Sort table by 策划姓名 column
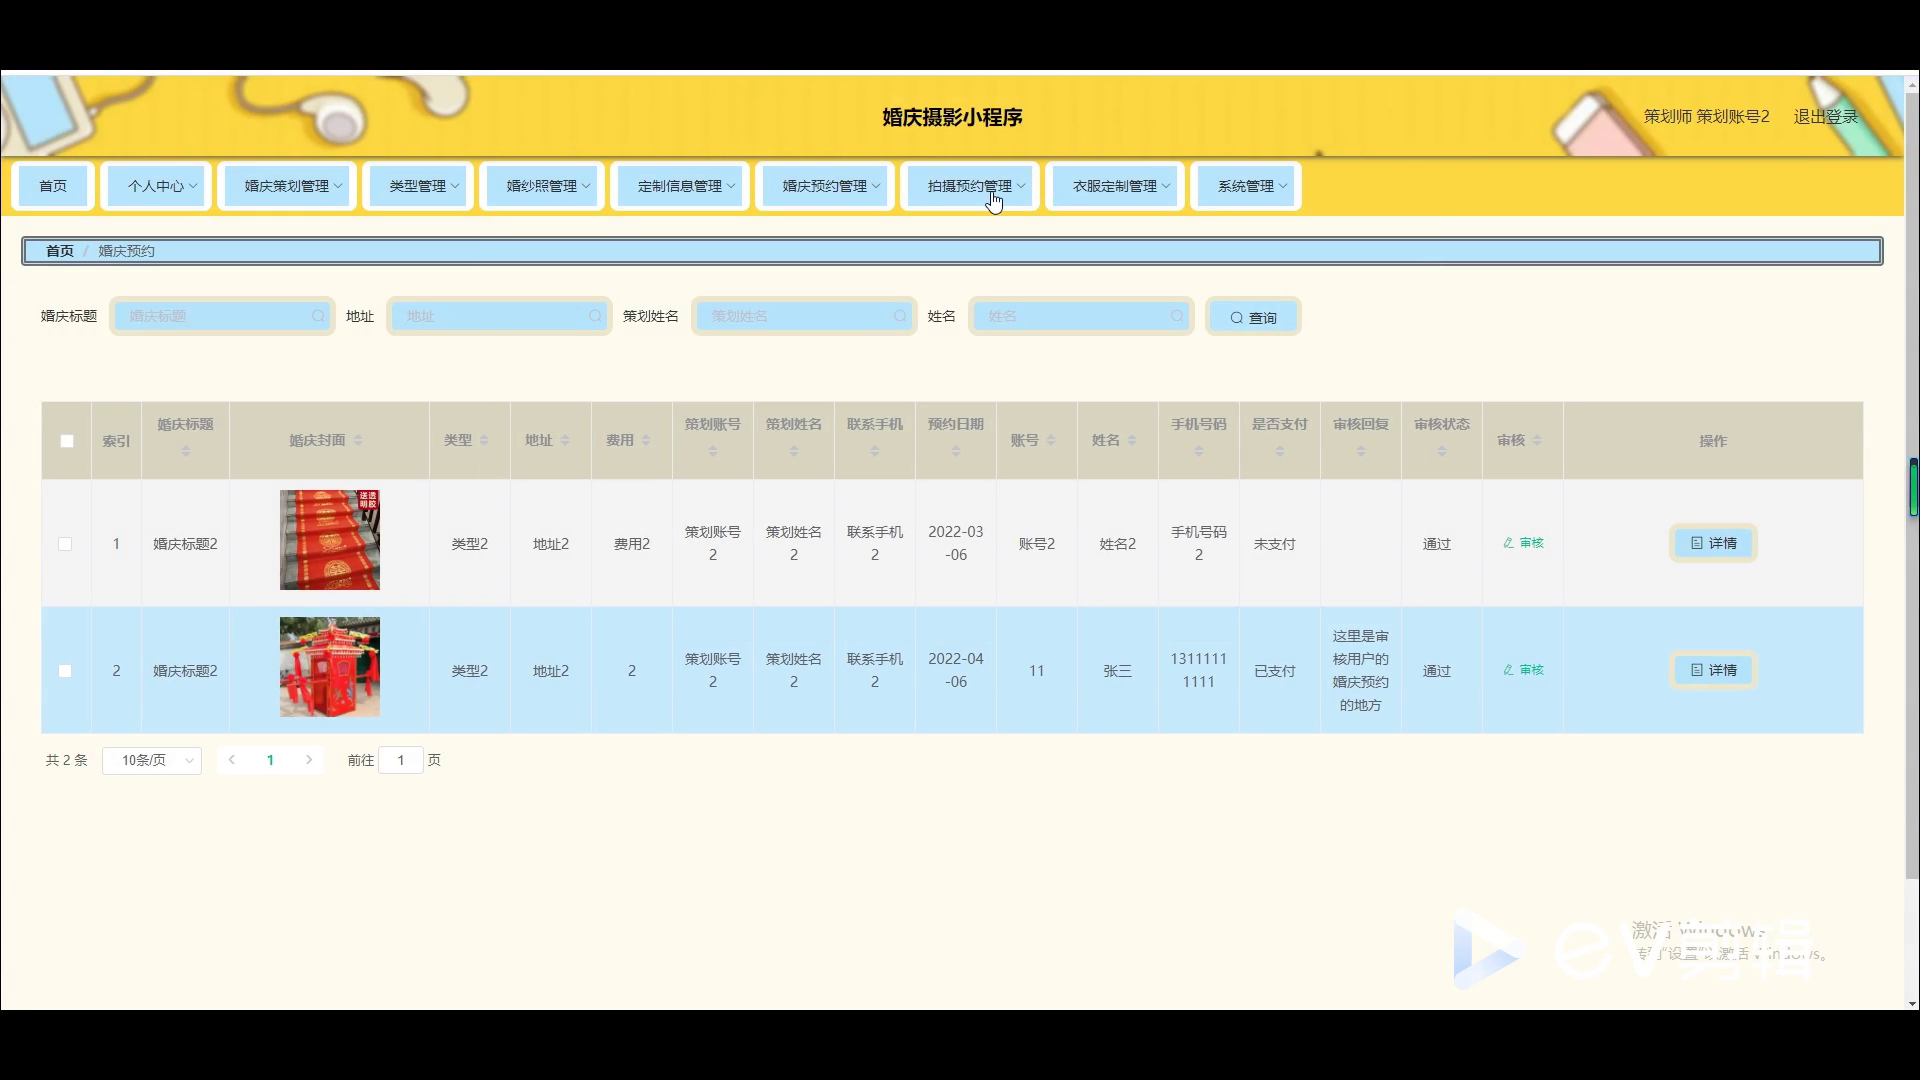 point(794,452)
